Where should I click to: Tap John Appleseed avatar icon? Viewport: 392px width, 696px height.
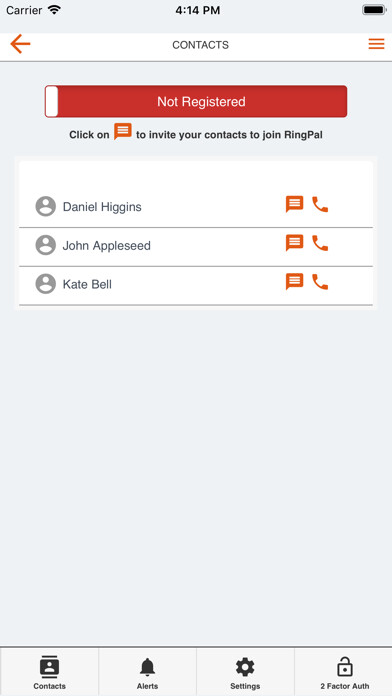pyautogui.click(x=46, y=245)
